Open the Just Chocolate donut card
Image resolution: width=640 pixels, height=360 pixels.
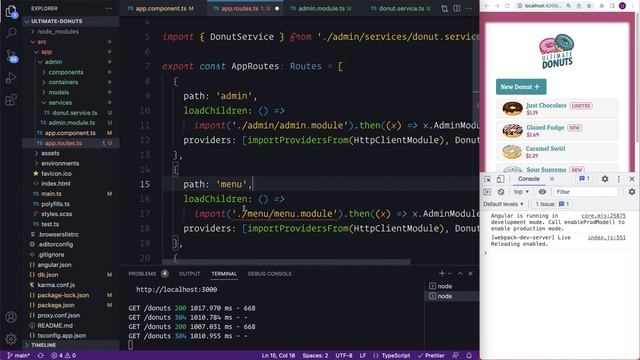pos(557,109)
